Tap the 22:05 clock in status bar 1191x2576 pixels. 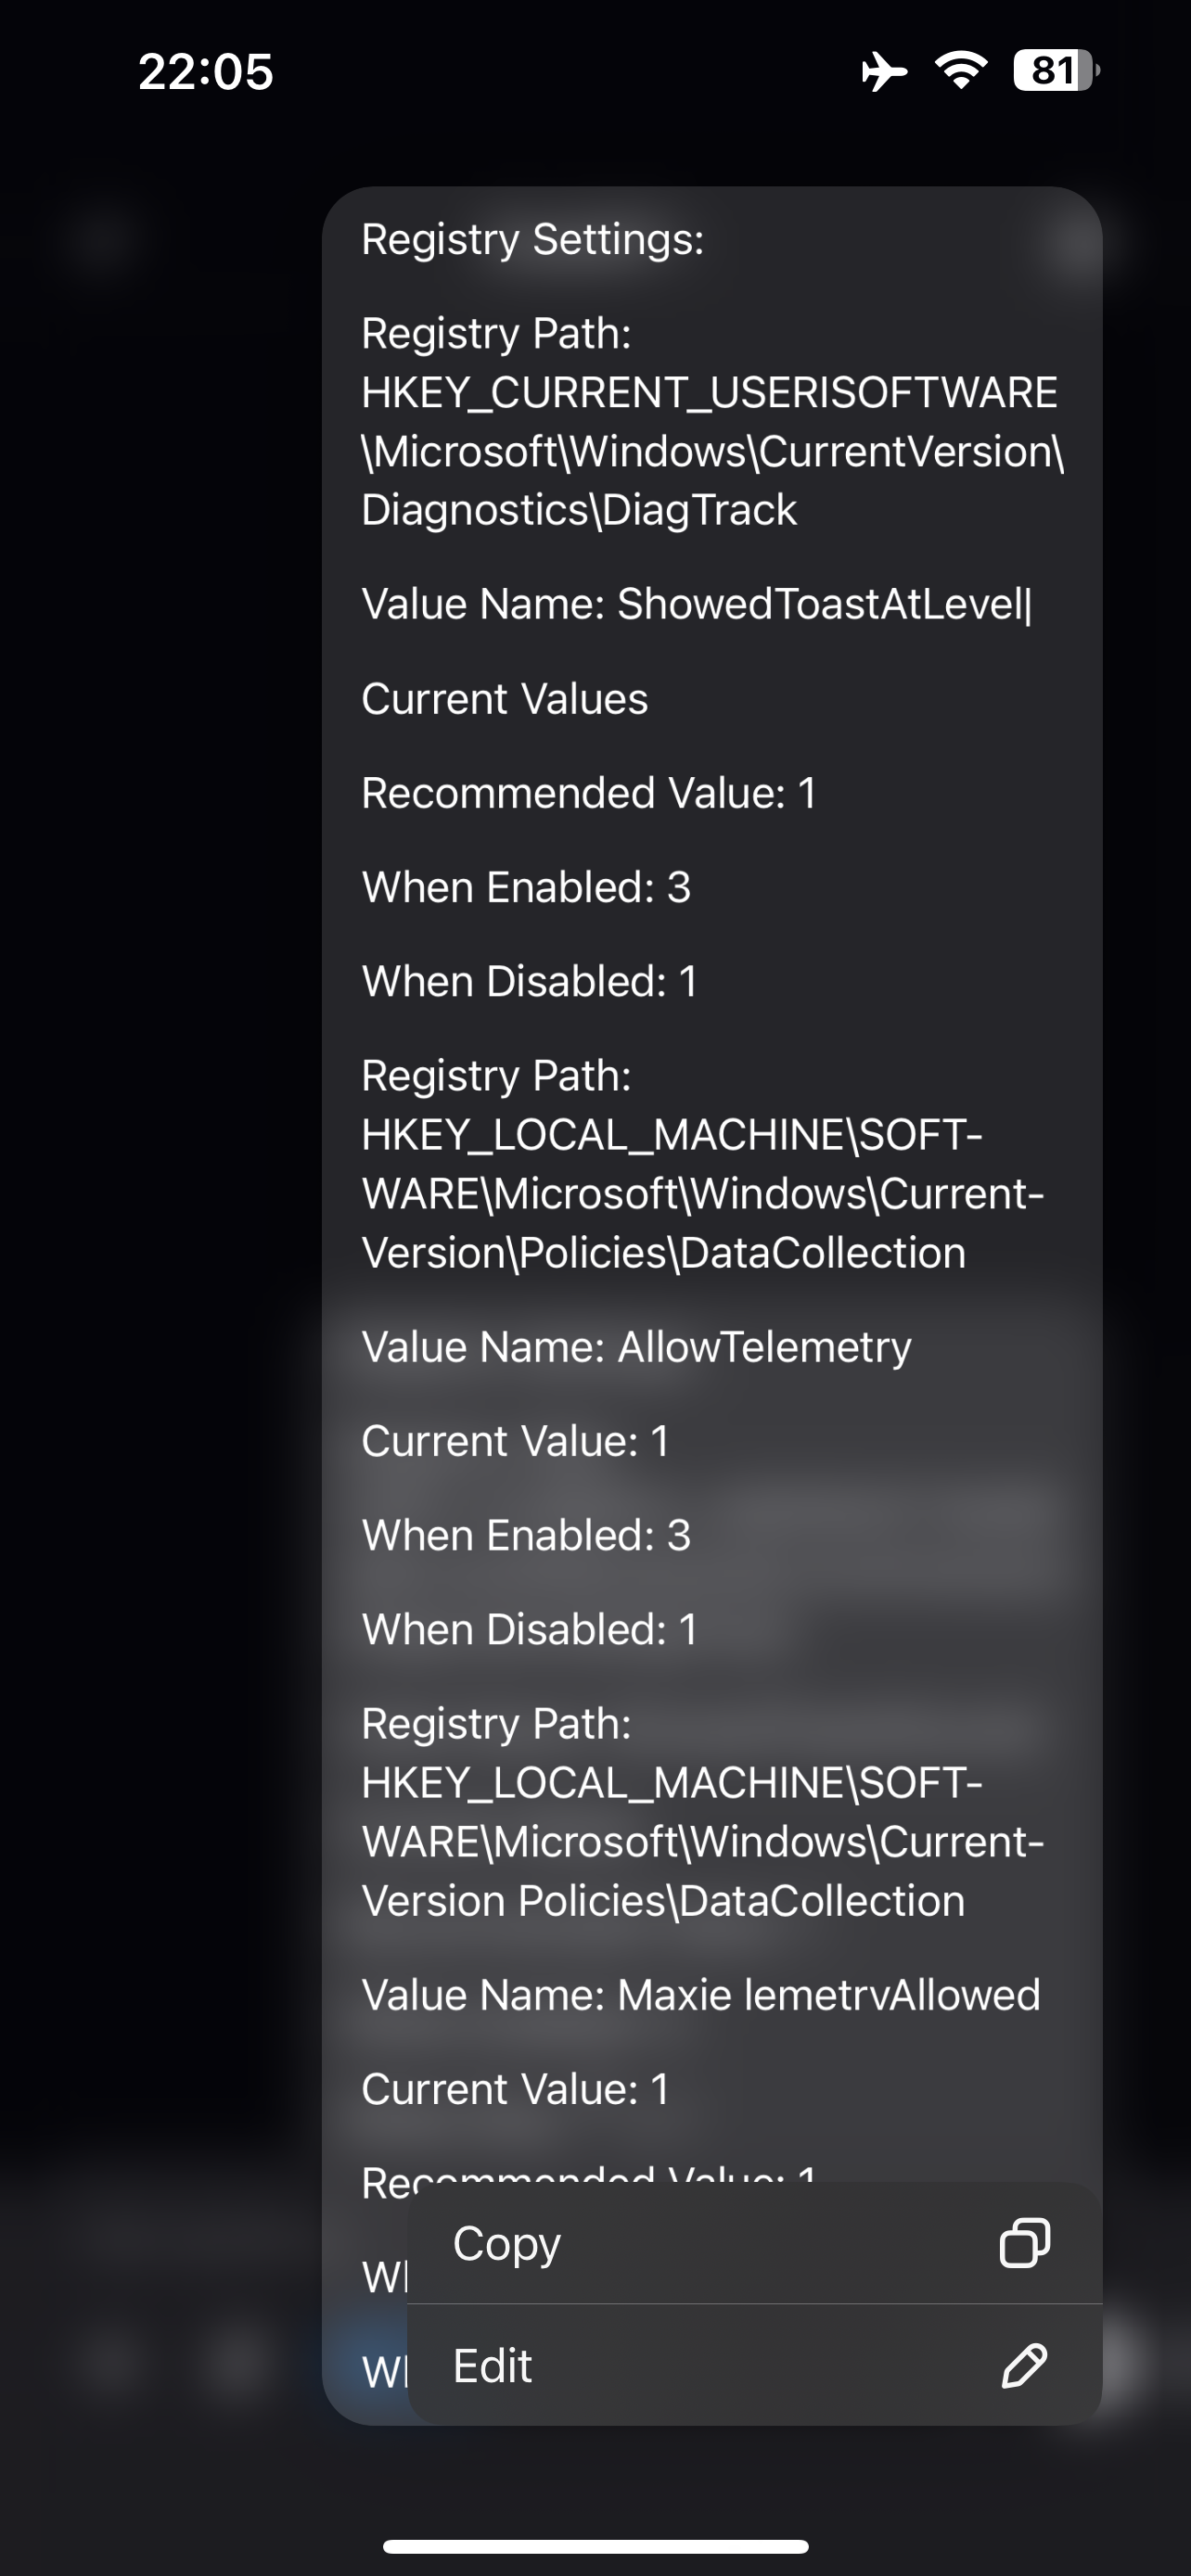tap(206, 72)
